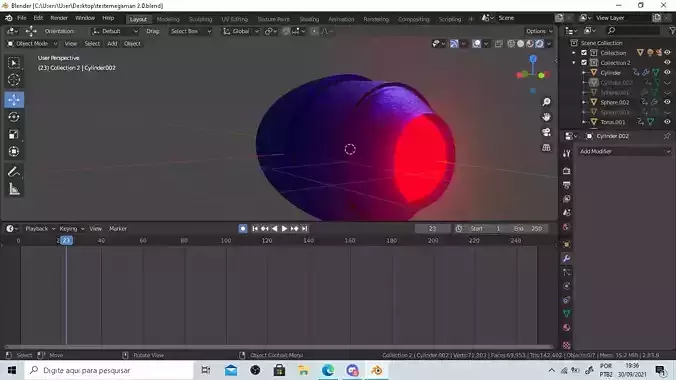Activate the Rotate tool
The height and width of the screenshot is (380, 676).
point(14,117)
